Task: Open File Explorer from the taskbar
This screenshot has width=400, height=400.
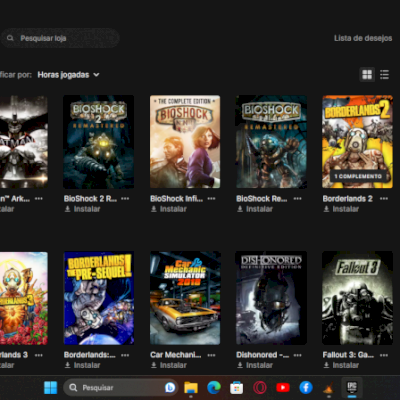Action: click(x=191, y=388)
